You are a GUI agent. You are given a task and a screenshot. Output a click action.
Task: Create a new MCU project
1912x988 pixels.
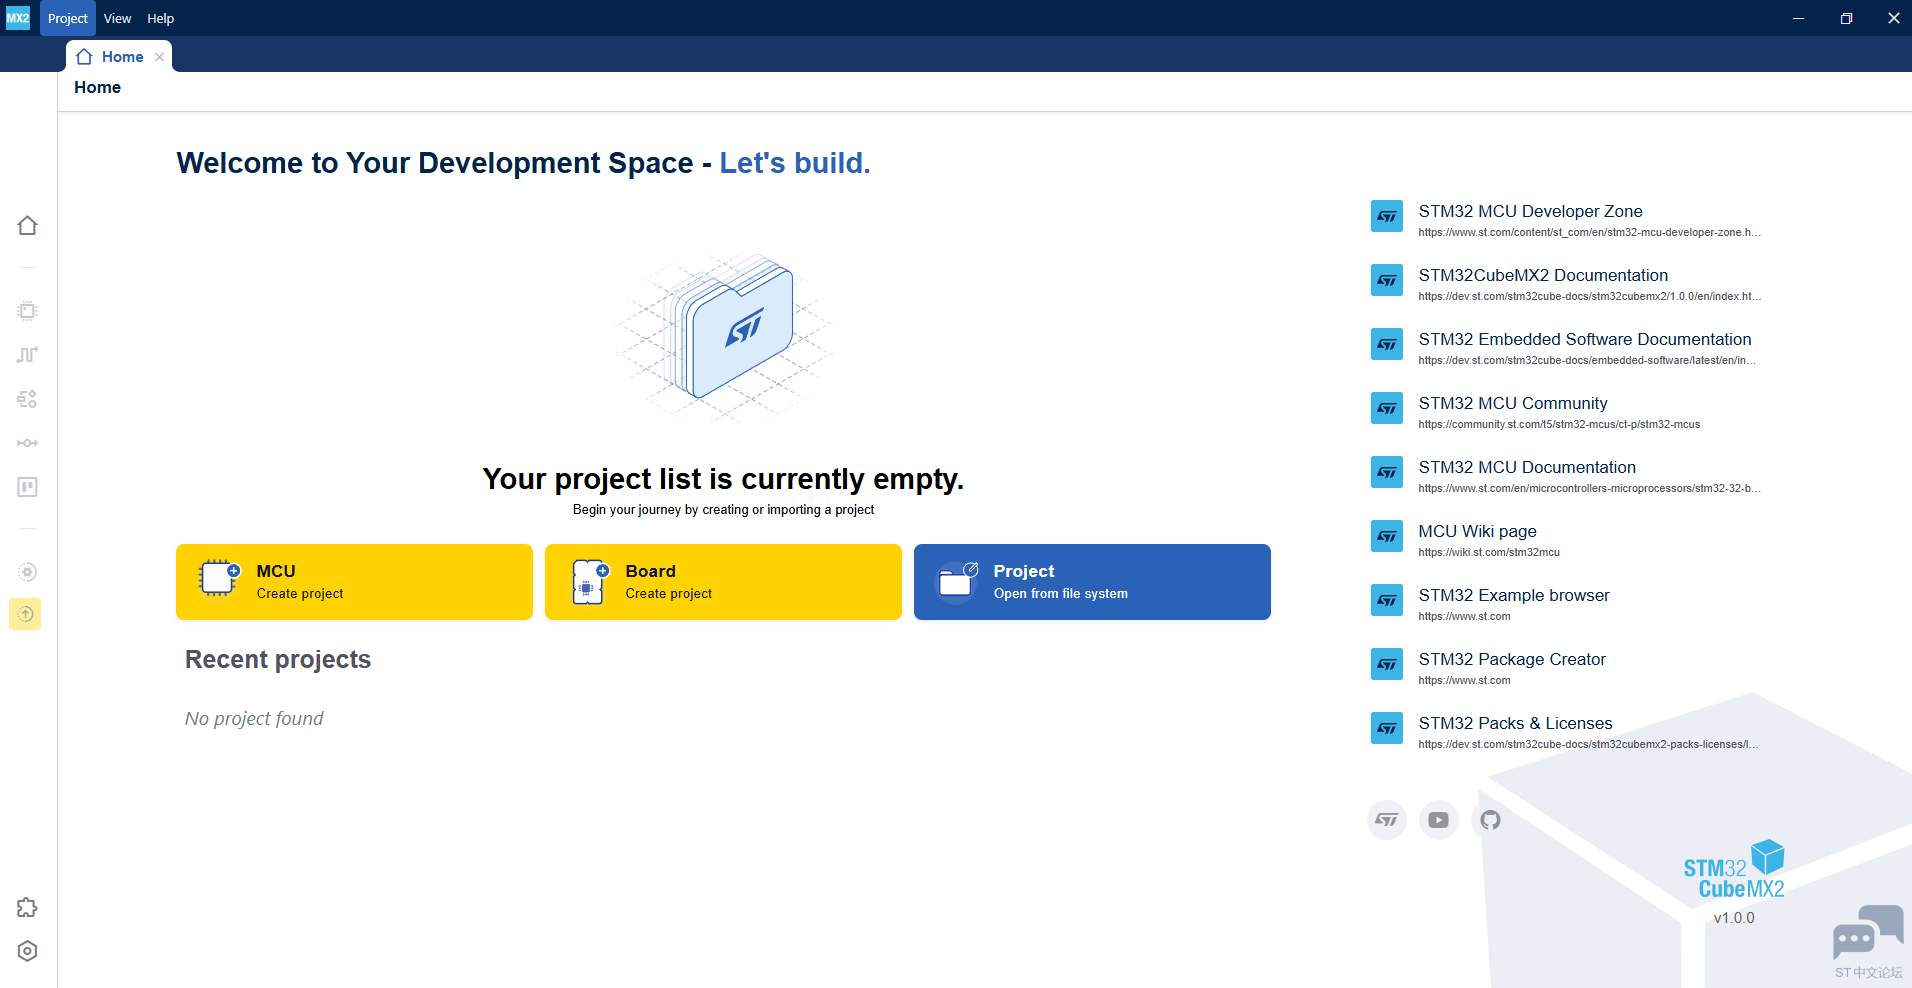tap(354, 582)
